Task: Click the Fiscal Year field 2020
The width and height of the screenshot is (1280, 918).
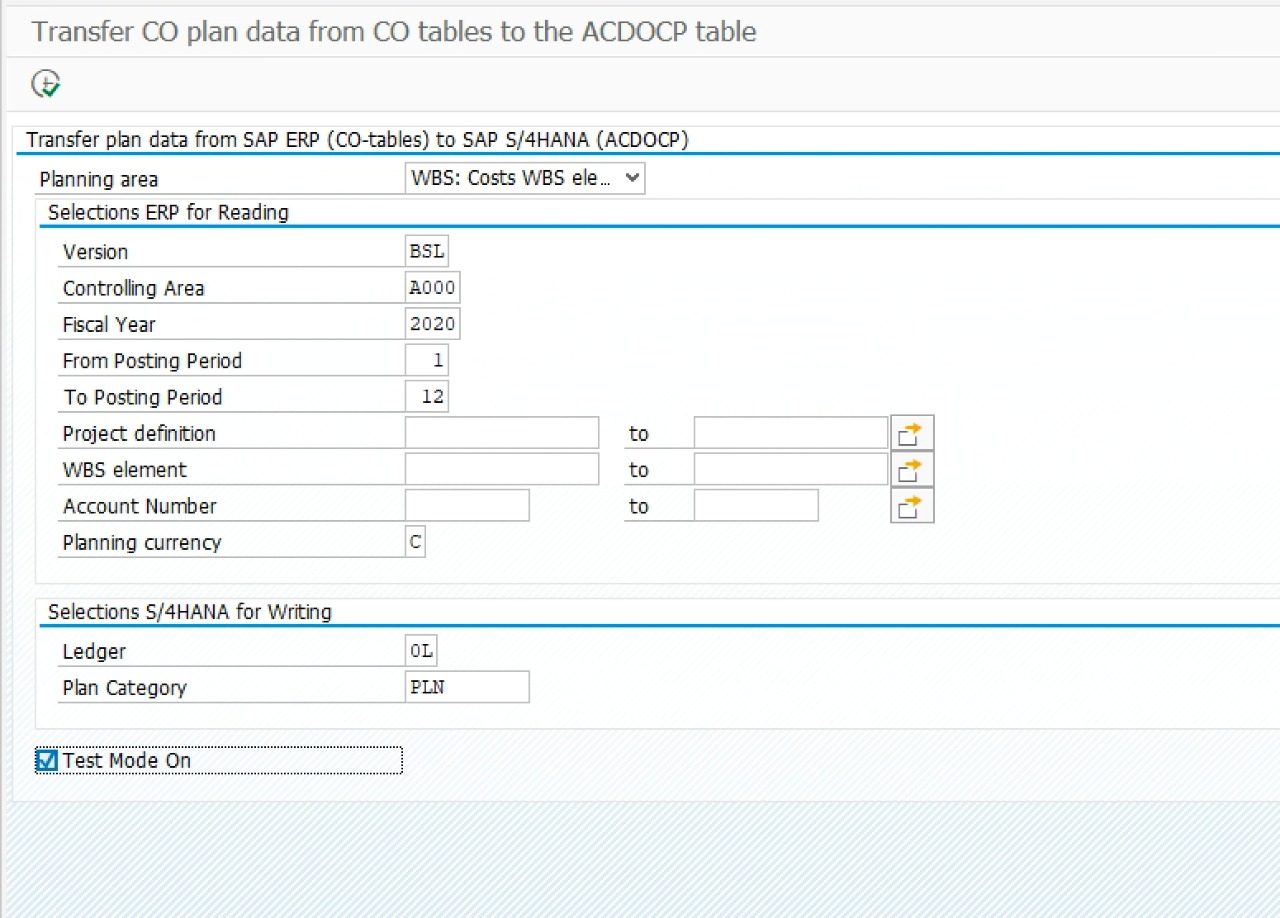Action: click(x=433, y=324)
